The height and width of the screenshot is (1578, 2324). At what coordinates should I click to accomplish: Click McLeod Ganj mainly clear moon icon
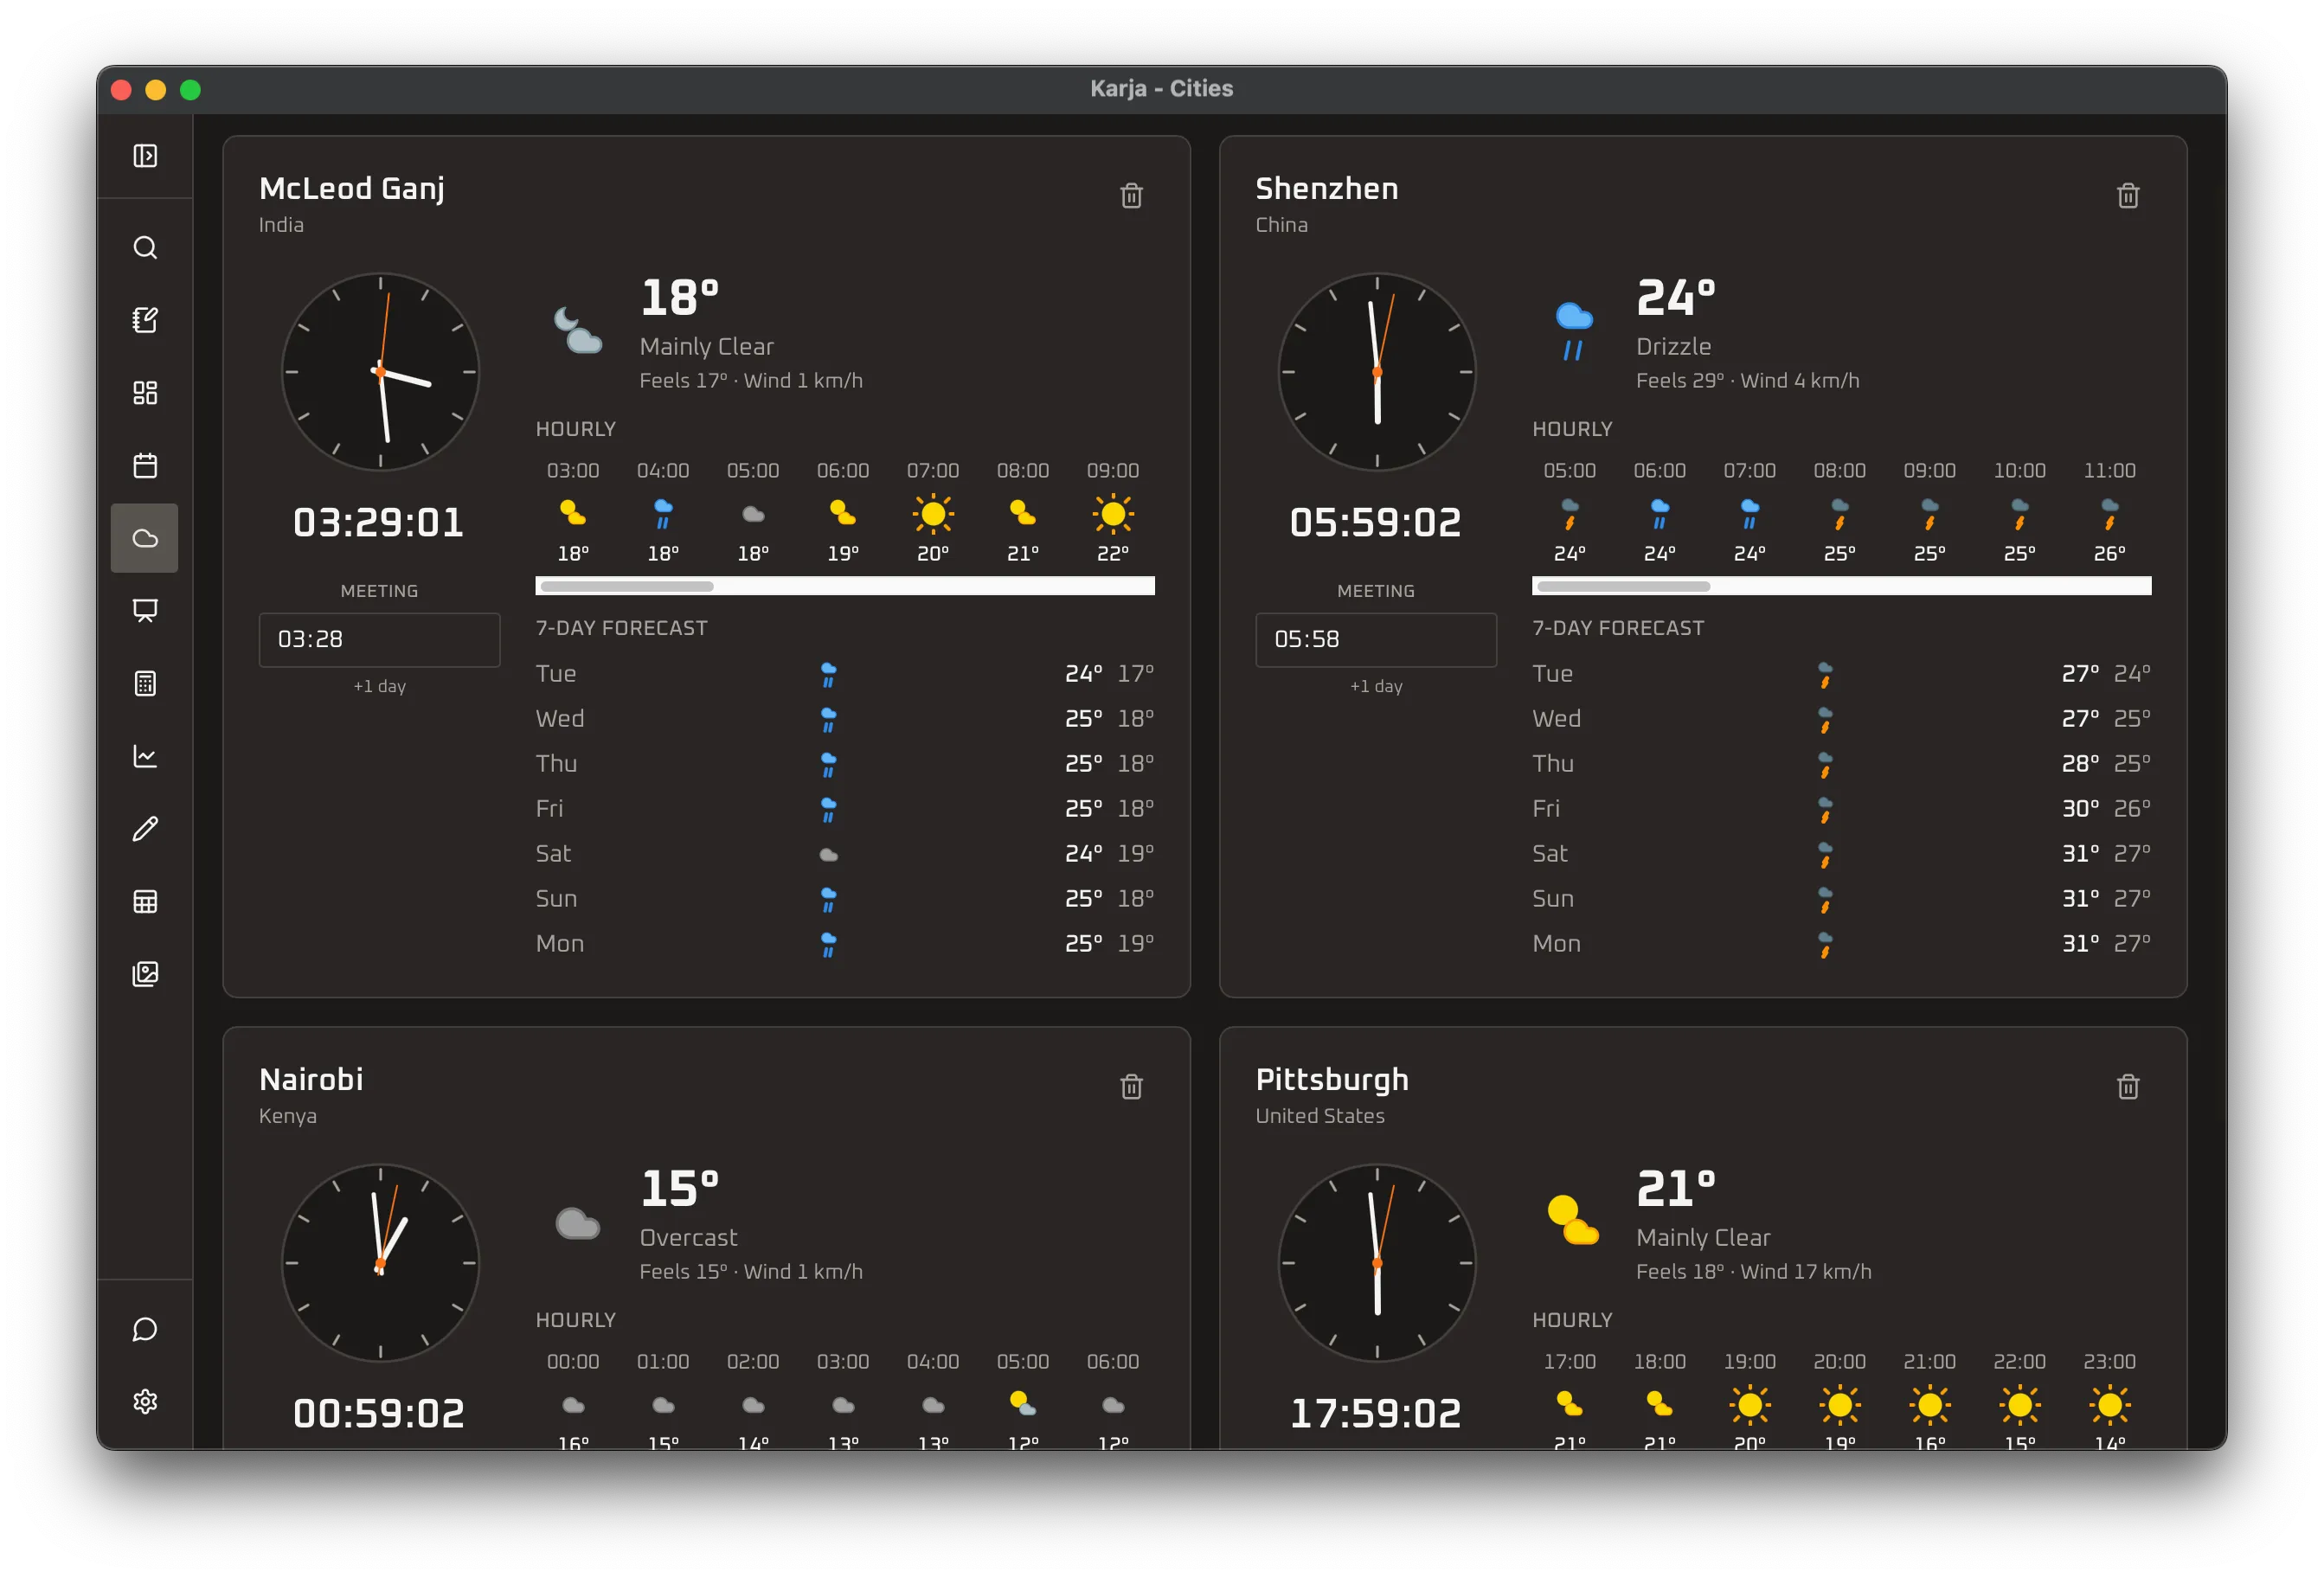point(578,331)
